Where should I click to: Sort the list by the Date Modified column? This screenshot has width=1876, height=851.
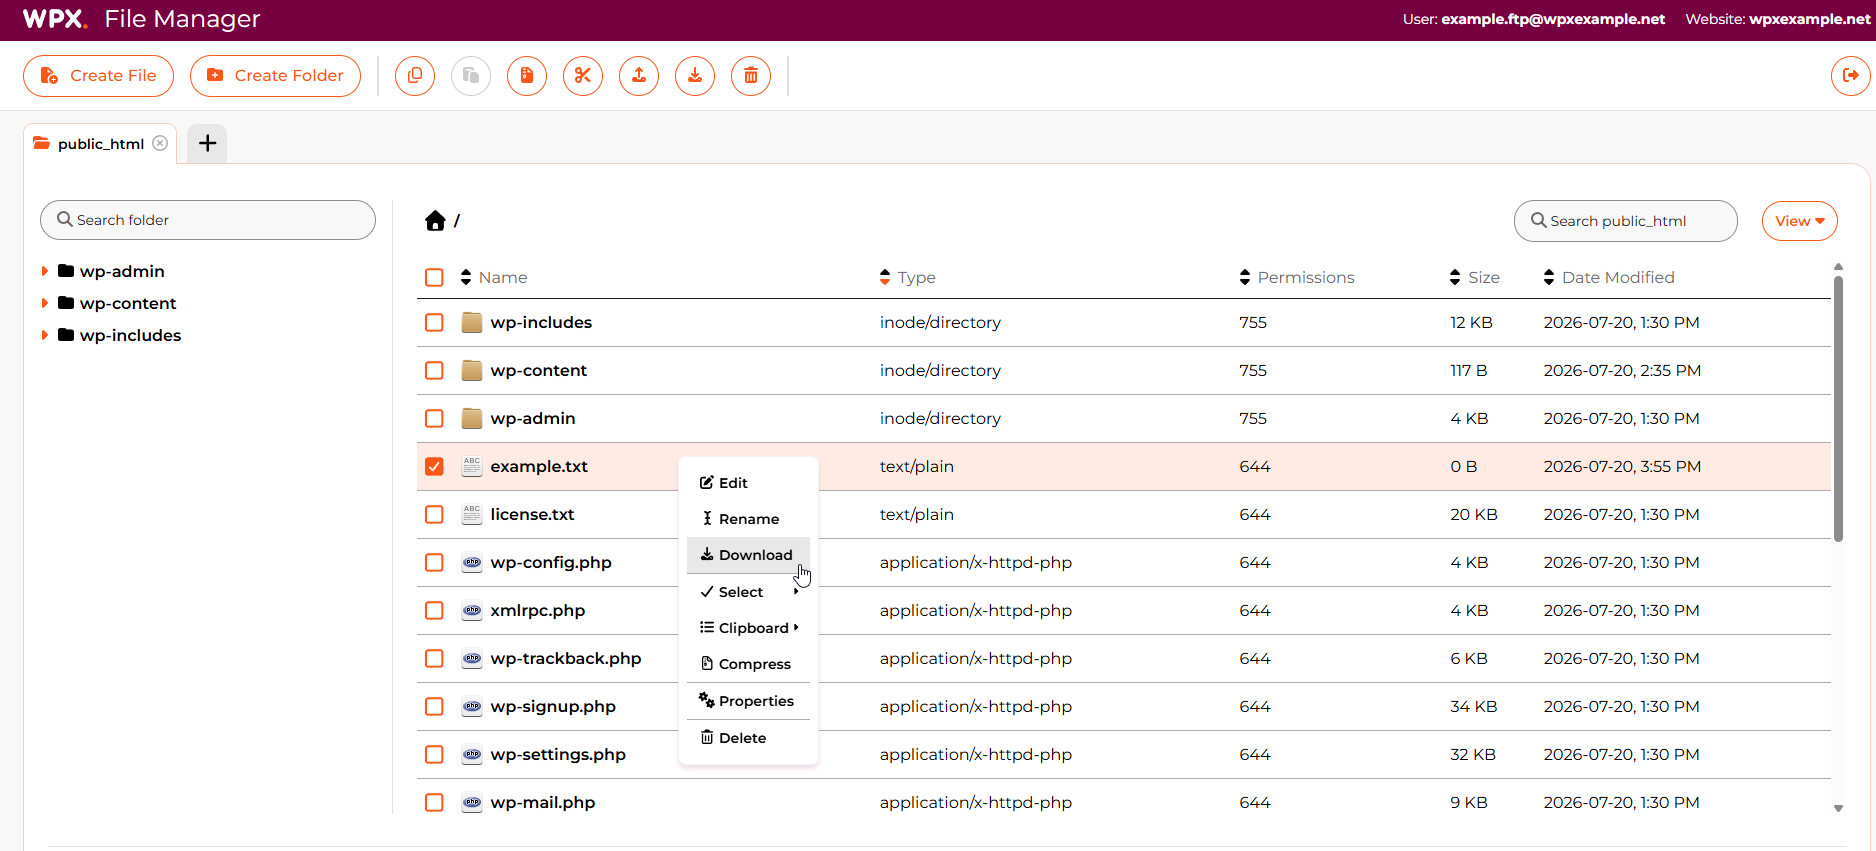pos(1609,277)
